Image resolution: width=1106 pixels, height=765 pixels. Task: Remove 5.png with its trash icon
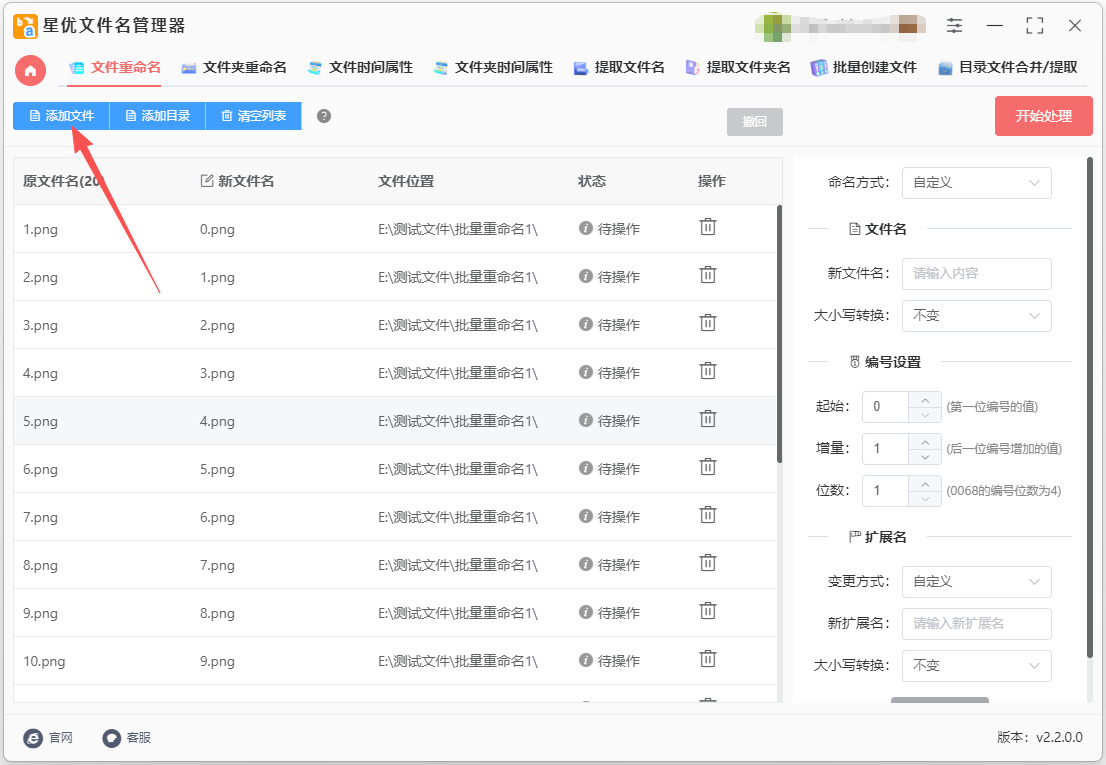click(x=707, y=419)
